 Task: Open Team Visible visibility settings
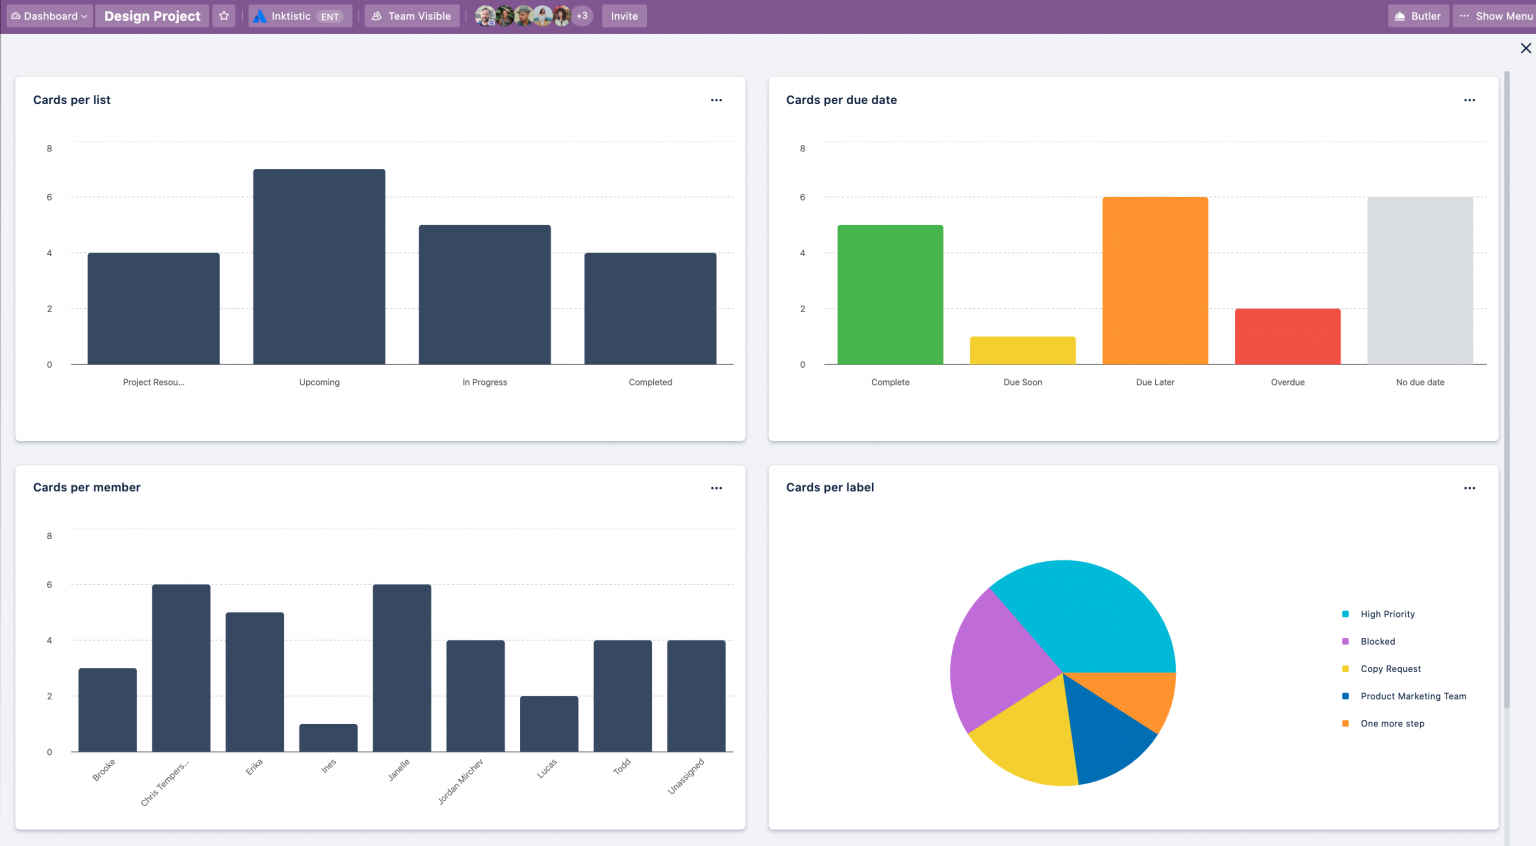pos(411,15)
